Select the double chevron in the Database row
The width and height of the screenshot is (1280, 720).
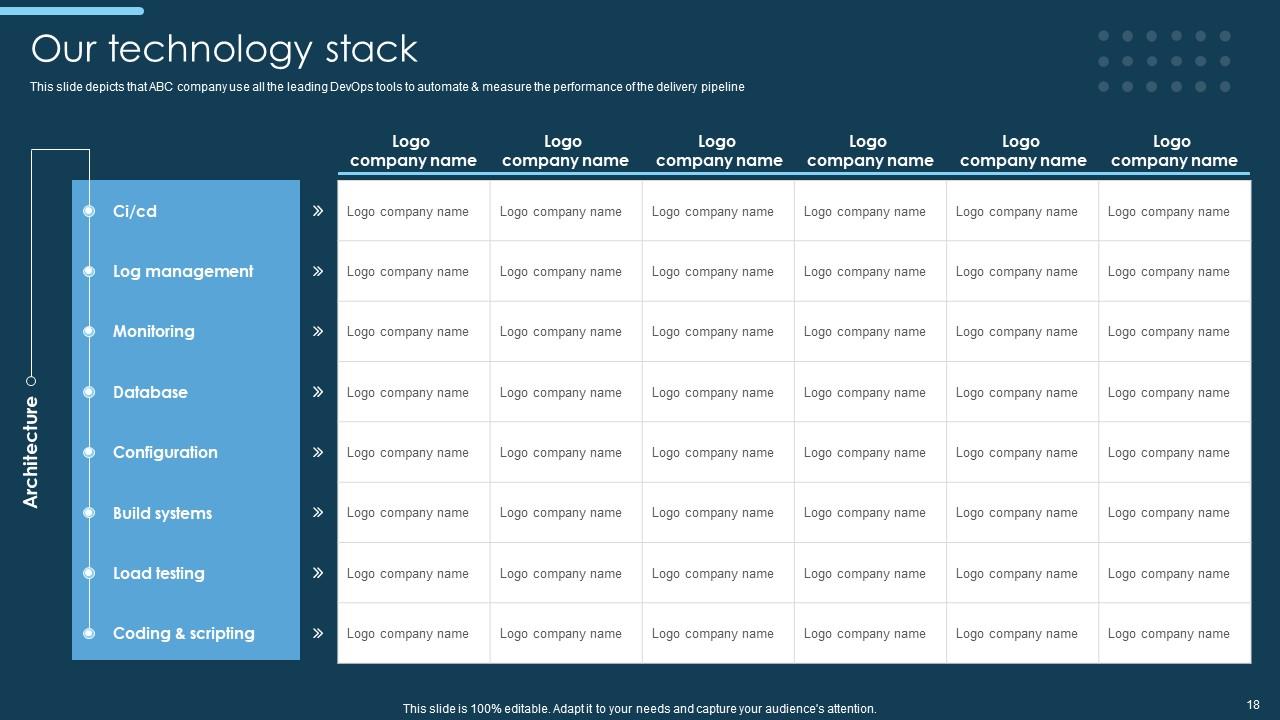[x=318, y=392]
